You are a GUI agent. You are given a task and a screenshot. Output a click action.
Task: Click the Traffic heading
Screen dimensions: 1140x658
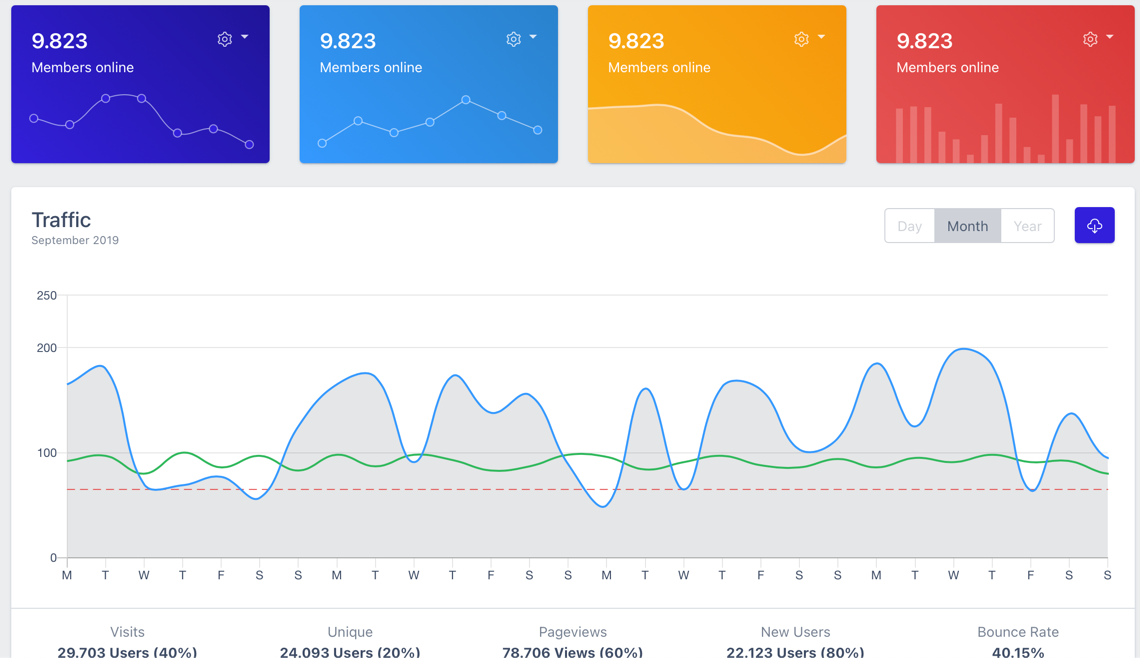pos(61,220)
